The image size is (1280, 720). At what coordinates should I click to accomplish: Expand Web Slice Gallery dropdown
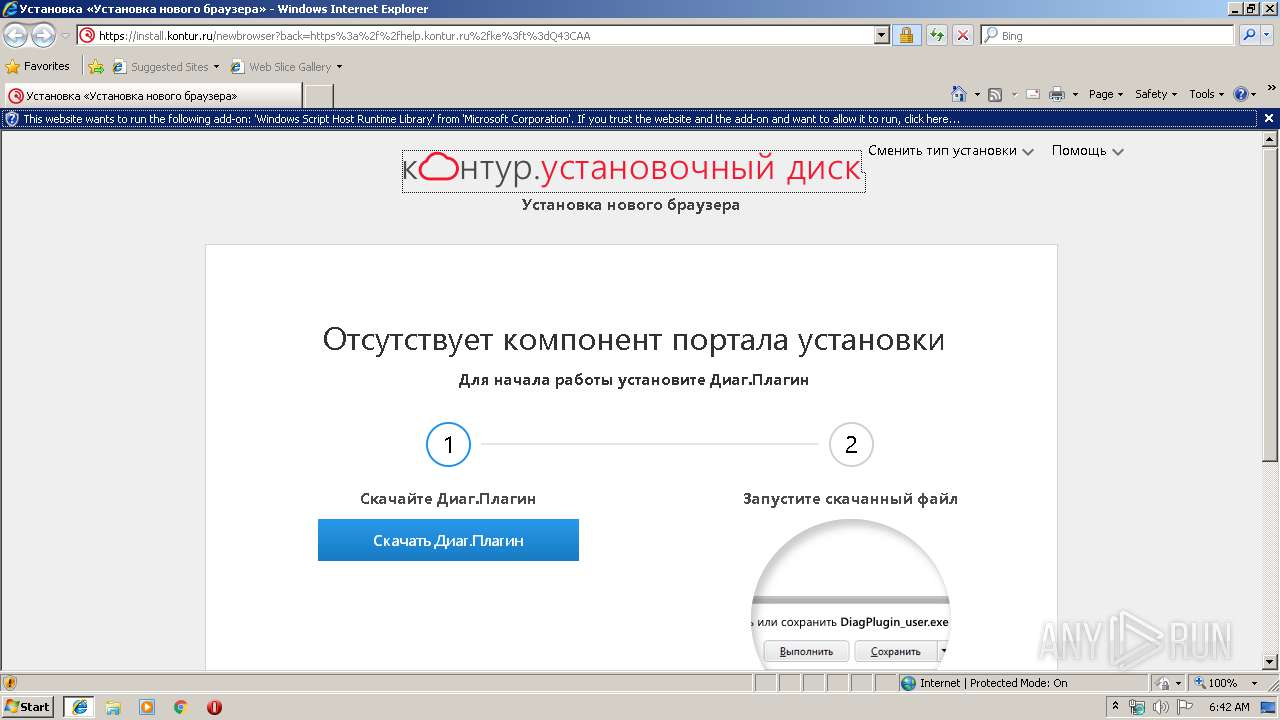pyautogui.click(x=339, y=67)
